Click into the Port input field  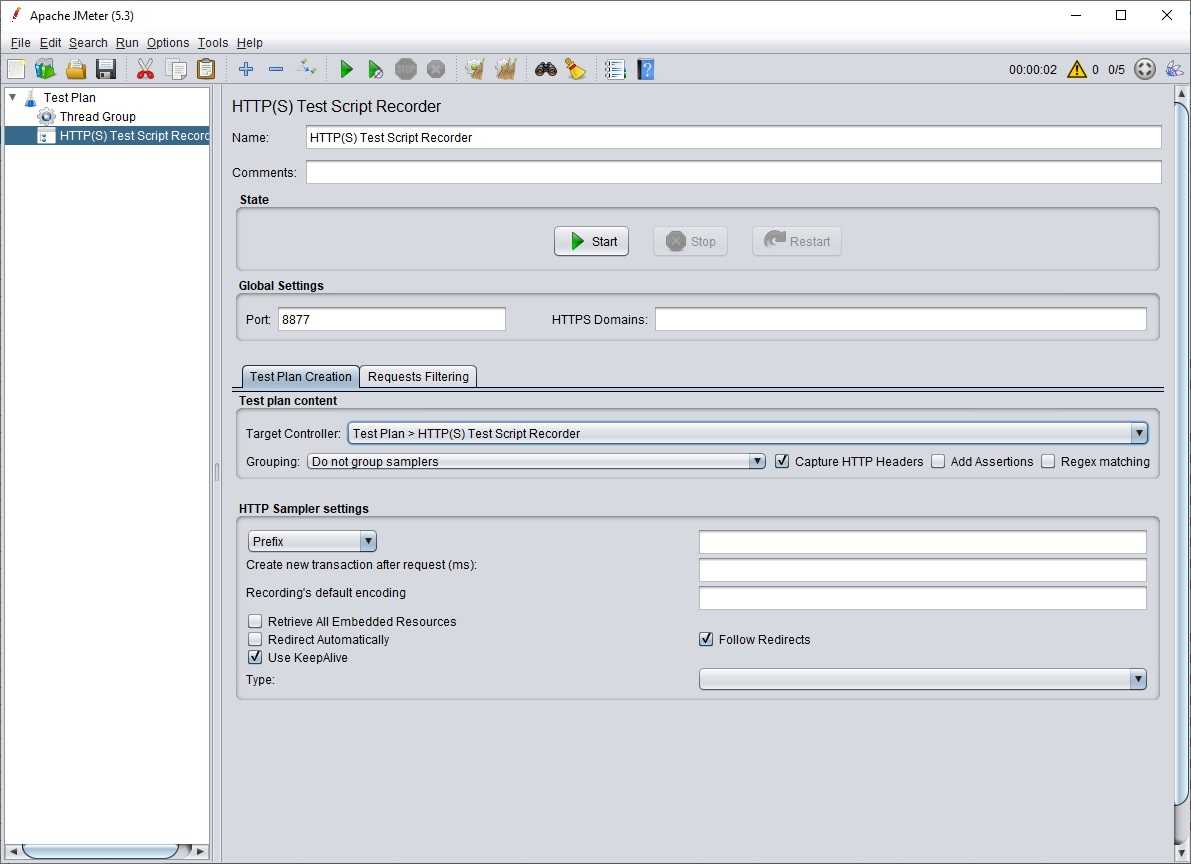pyautogui.click(x=391, y=319)
